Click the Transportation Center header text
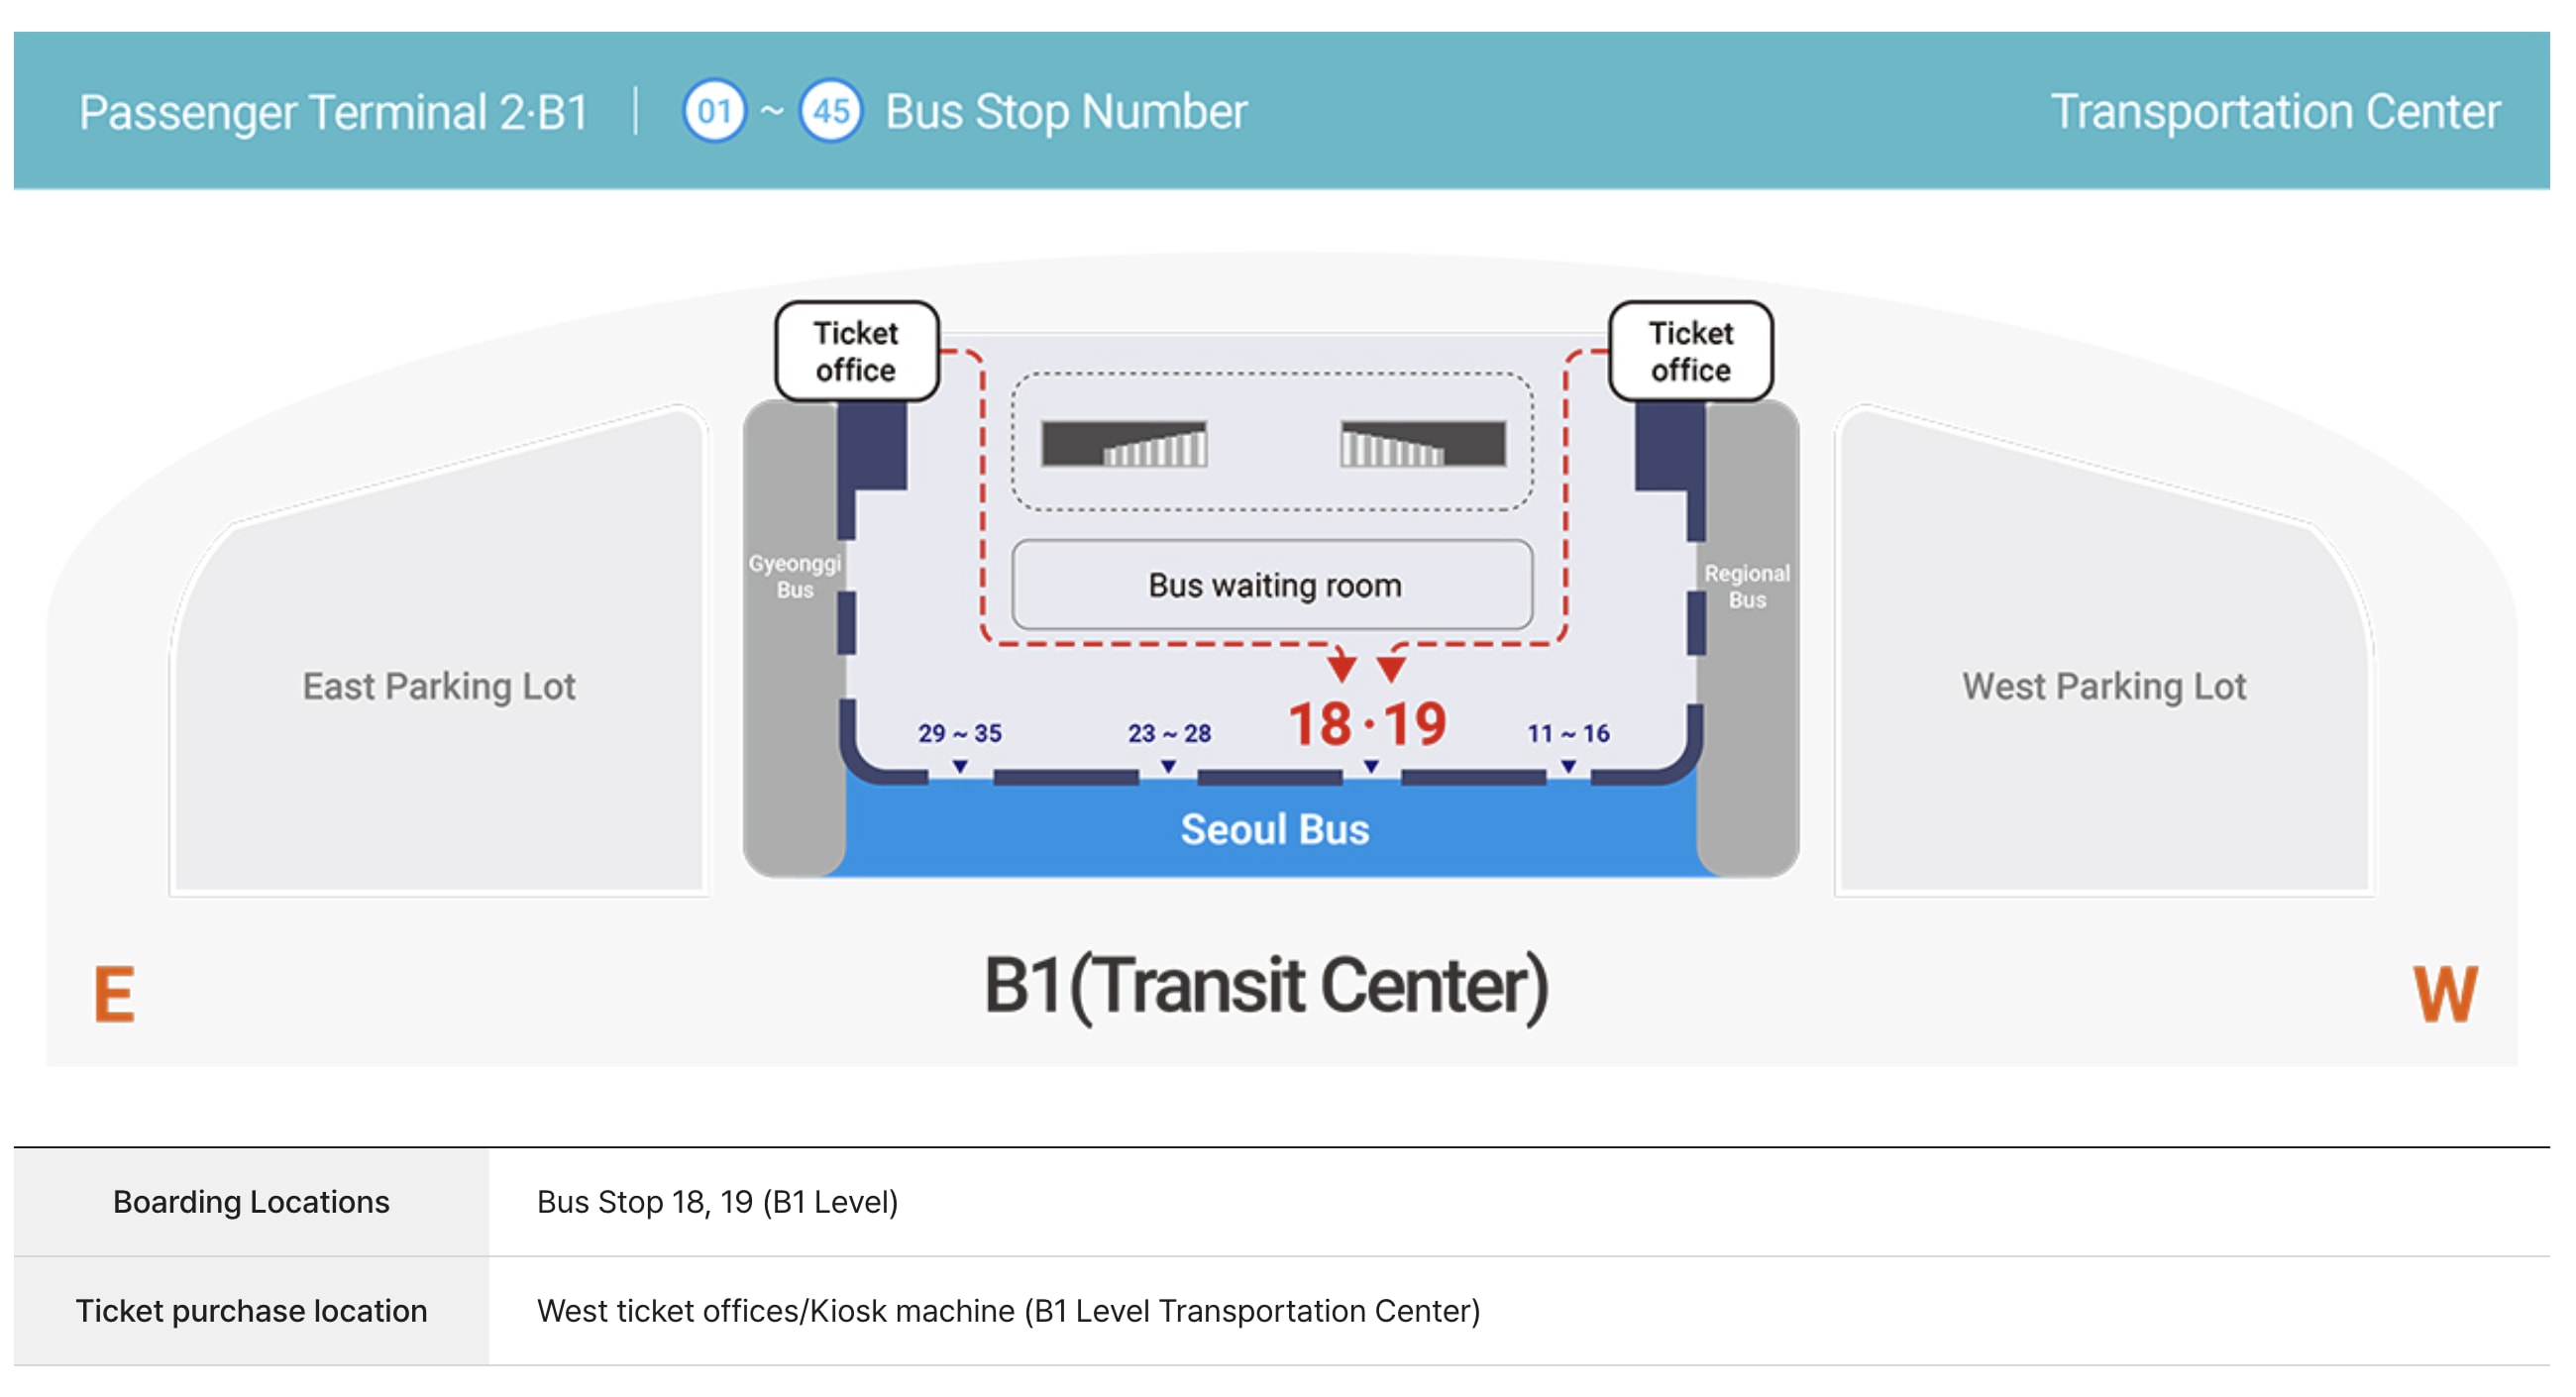 (2275, 111)
